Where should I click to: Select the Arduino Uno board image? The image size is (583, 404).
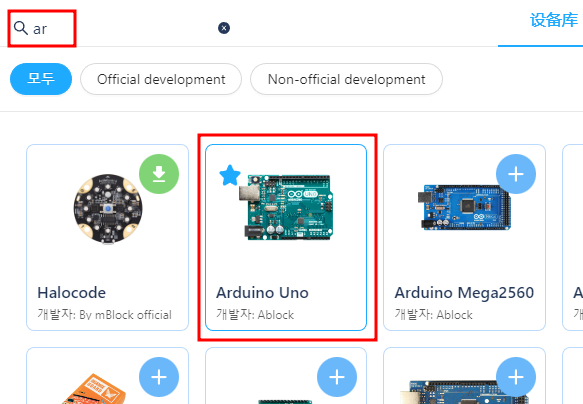[287, 207]
